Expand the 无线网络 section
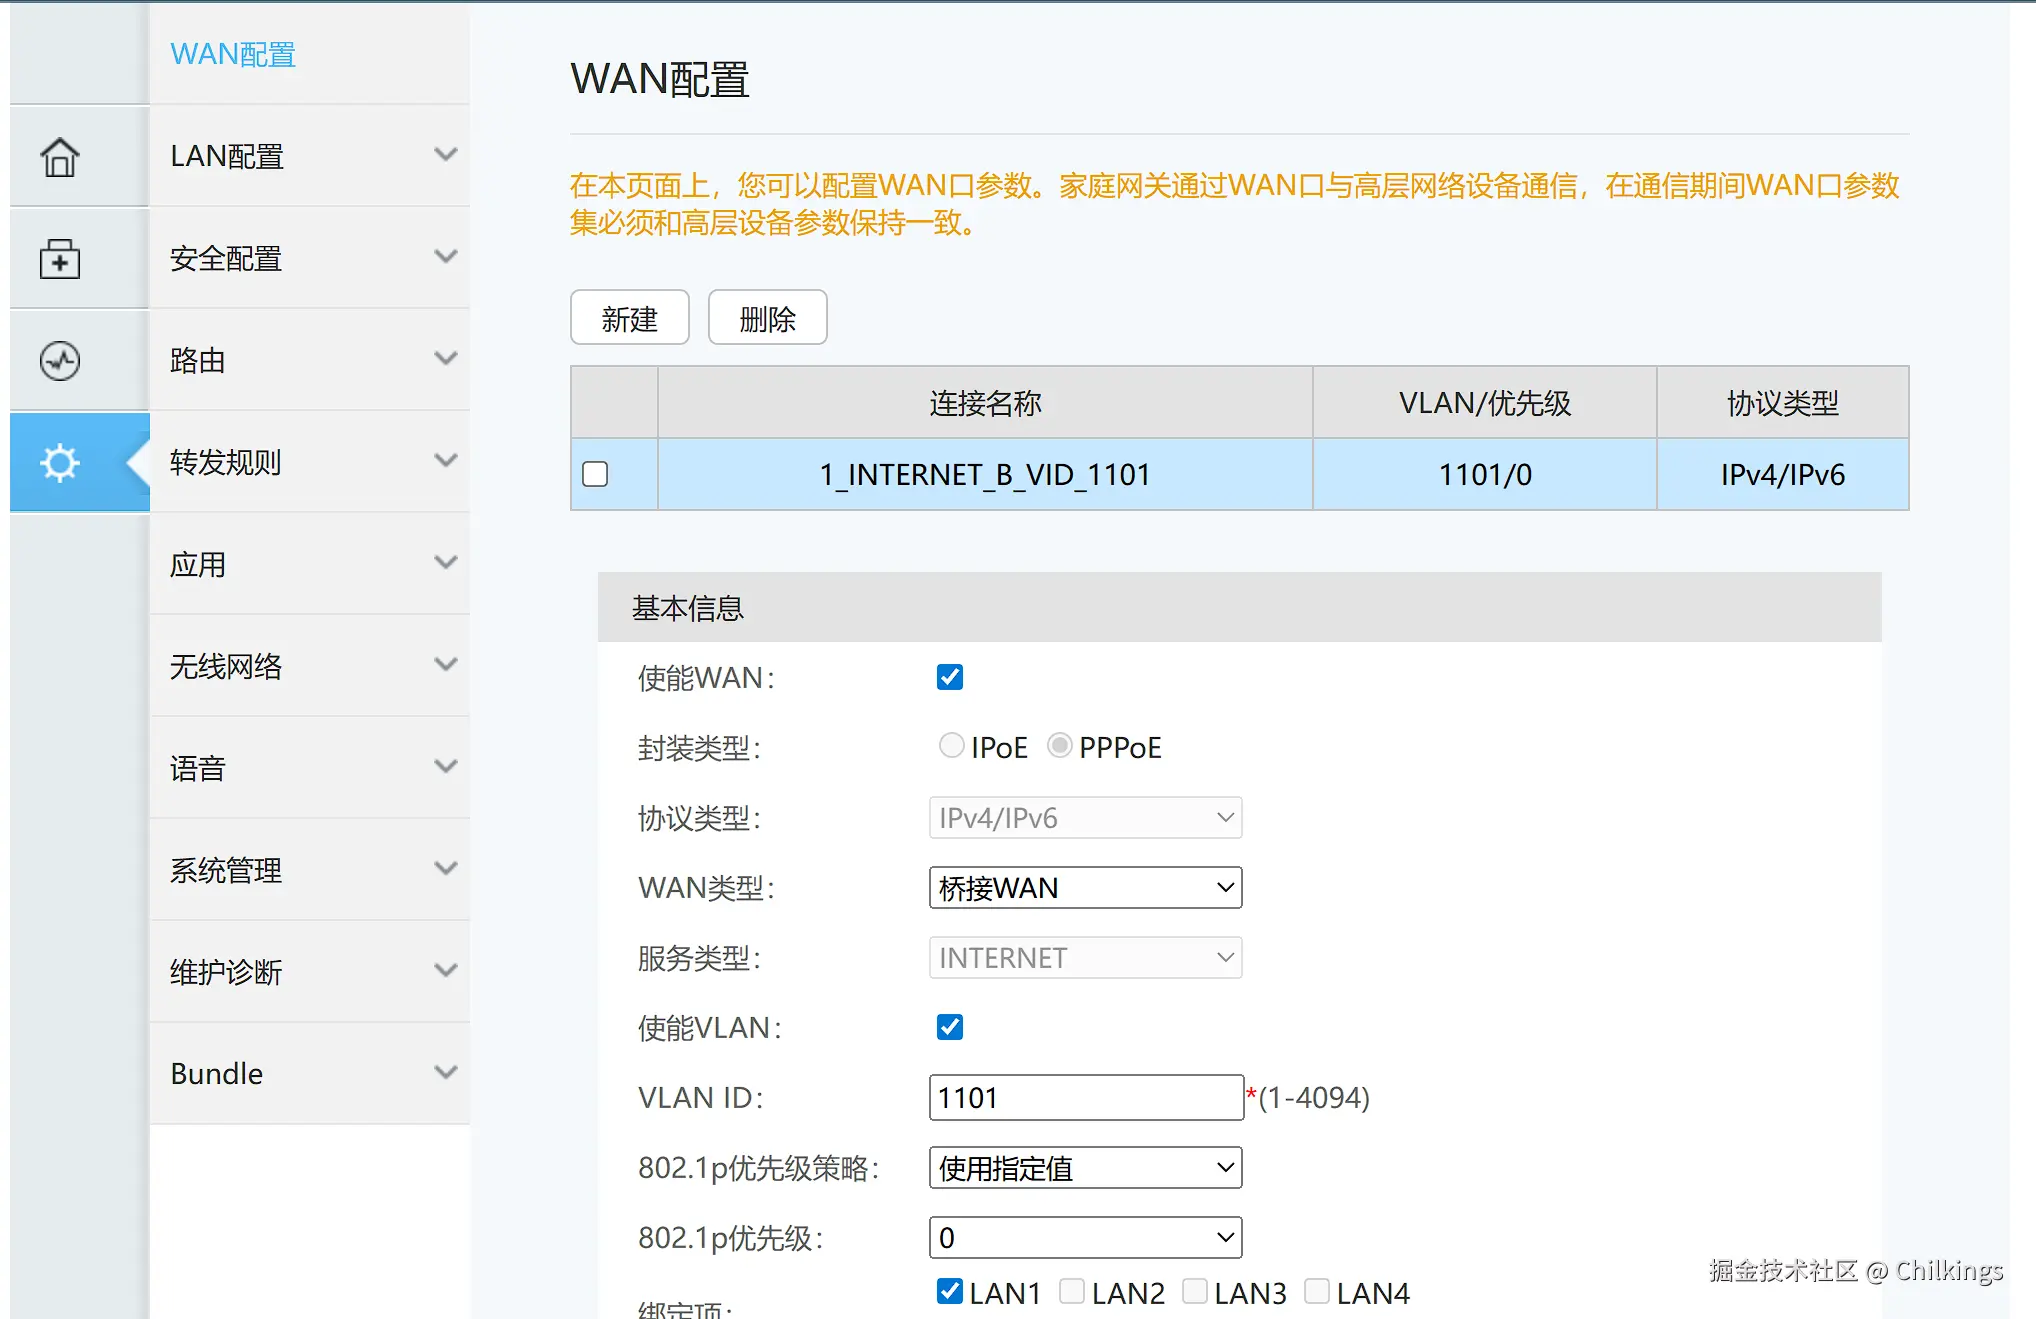Viewport: 2036px width, 1319px height. (x=310, y=665)
